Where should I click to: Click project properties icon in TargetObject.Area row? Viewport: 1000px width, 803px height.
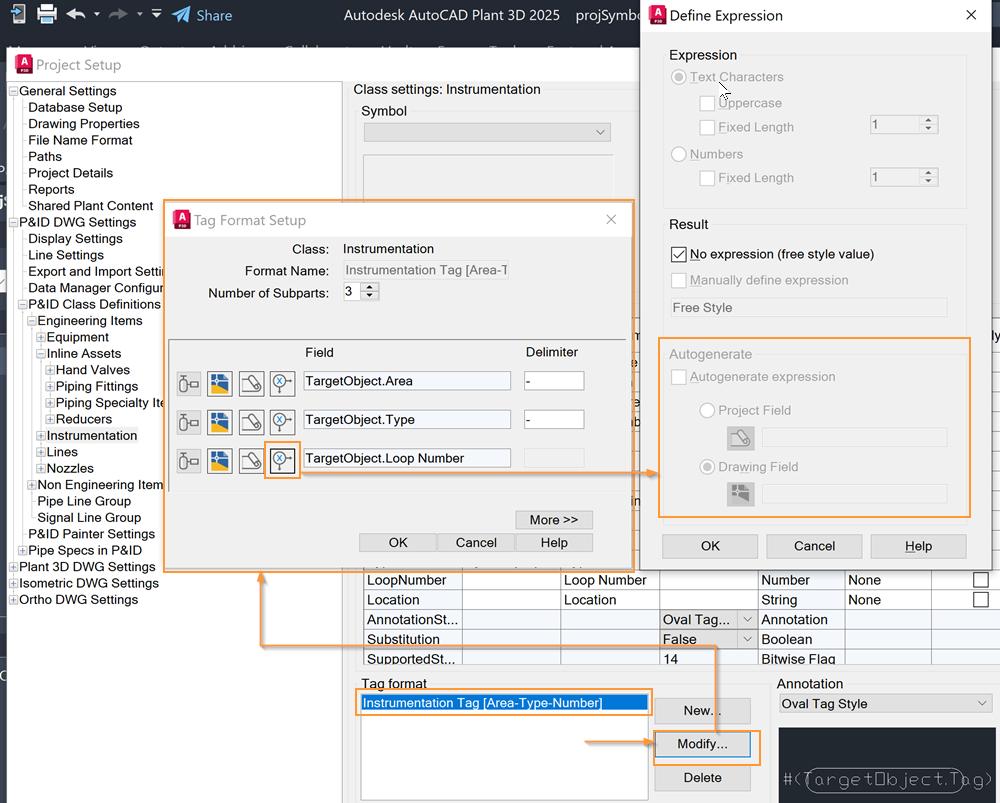coord(251,384)
